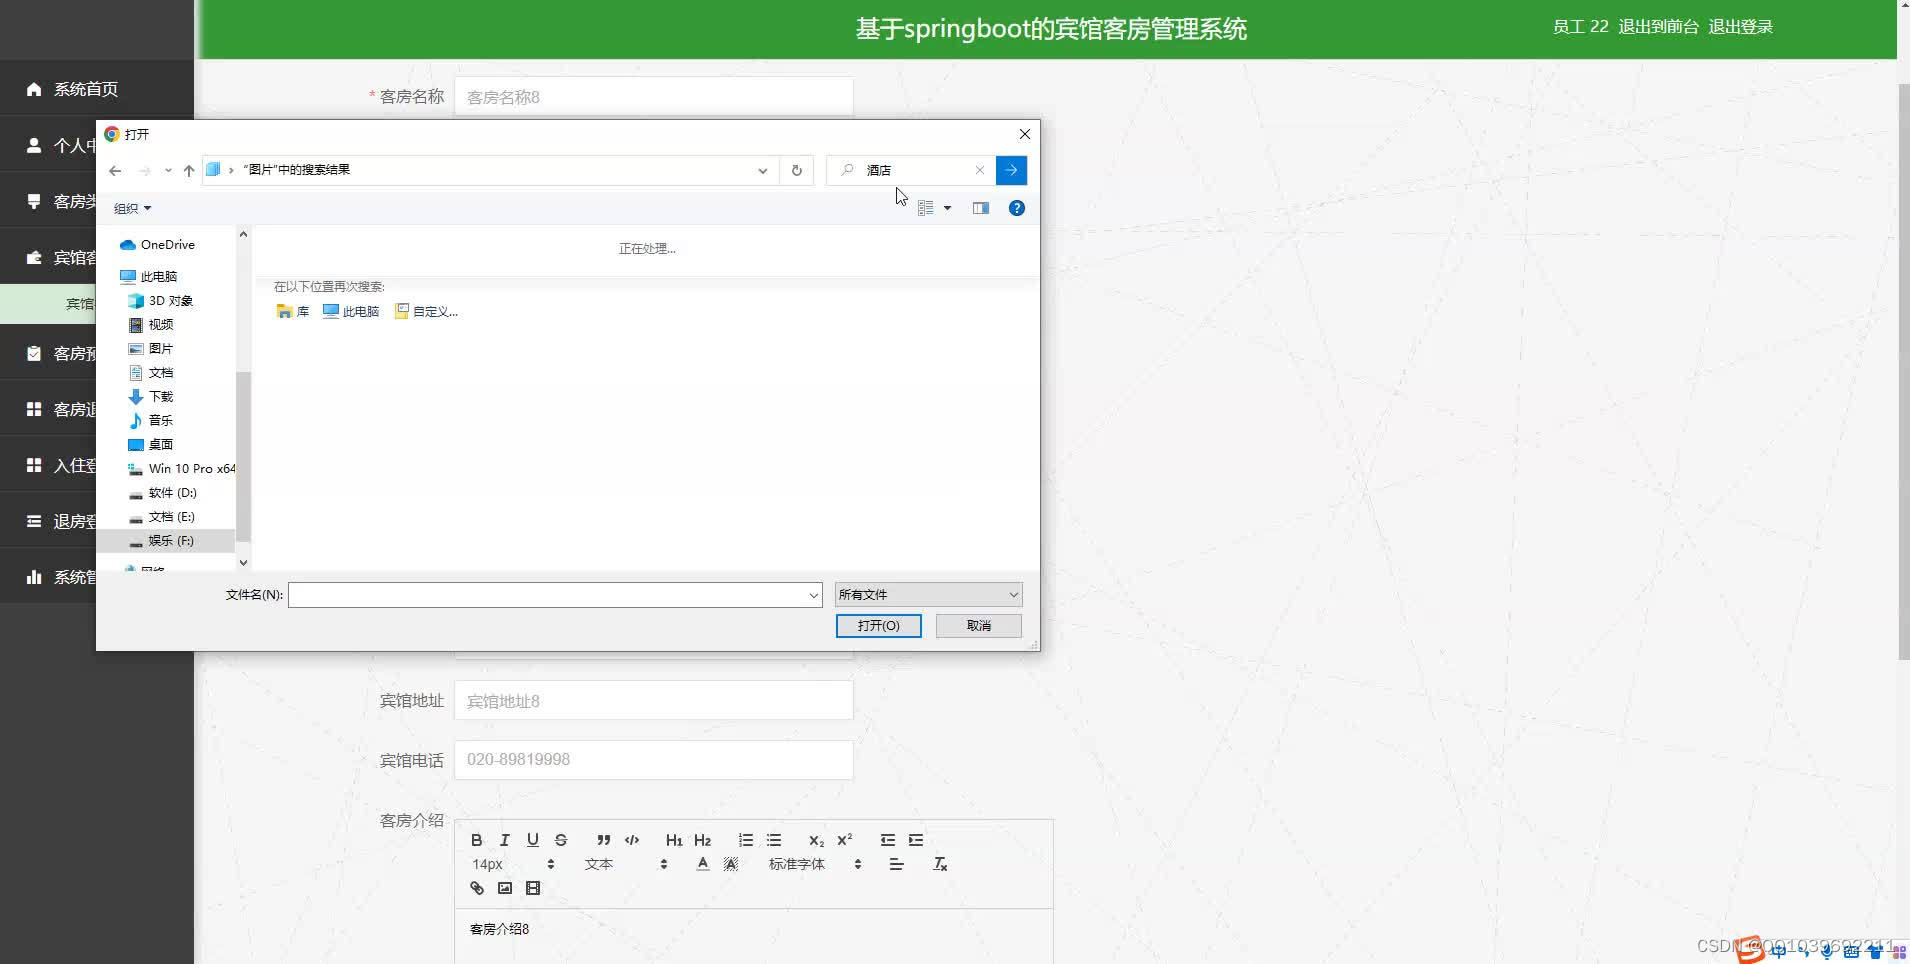Image resolution: width=1910 pixels, height=964 pixels.
Task: Select 图片 in the navigation pane
Action: (x=151, y=348)
